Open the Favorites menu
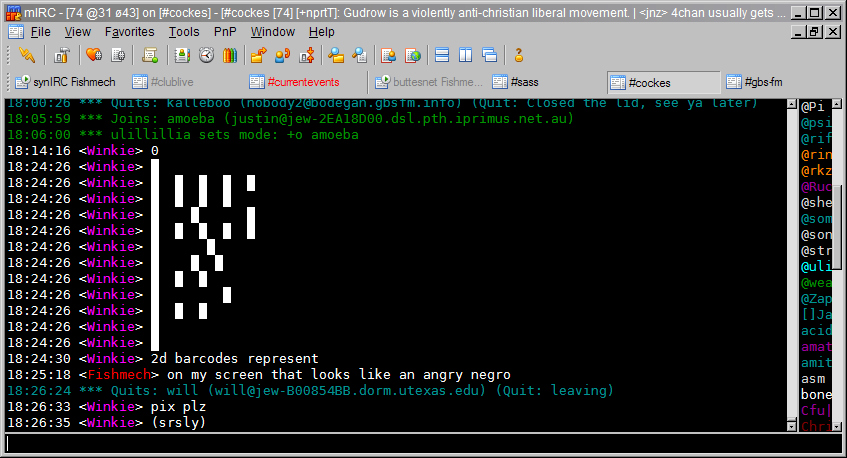The image size is (847, 458). click(x=129, y=32)
